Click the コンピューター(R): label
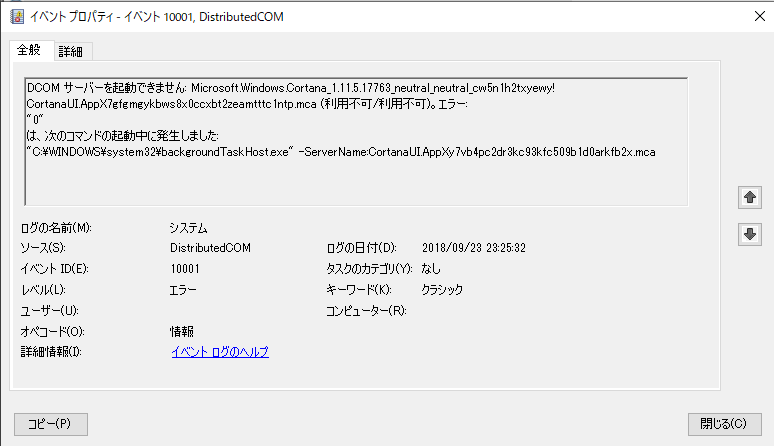The image size is (774, 446). [366, 311]
